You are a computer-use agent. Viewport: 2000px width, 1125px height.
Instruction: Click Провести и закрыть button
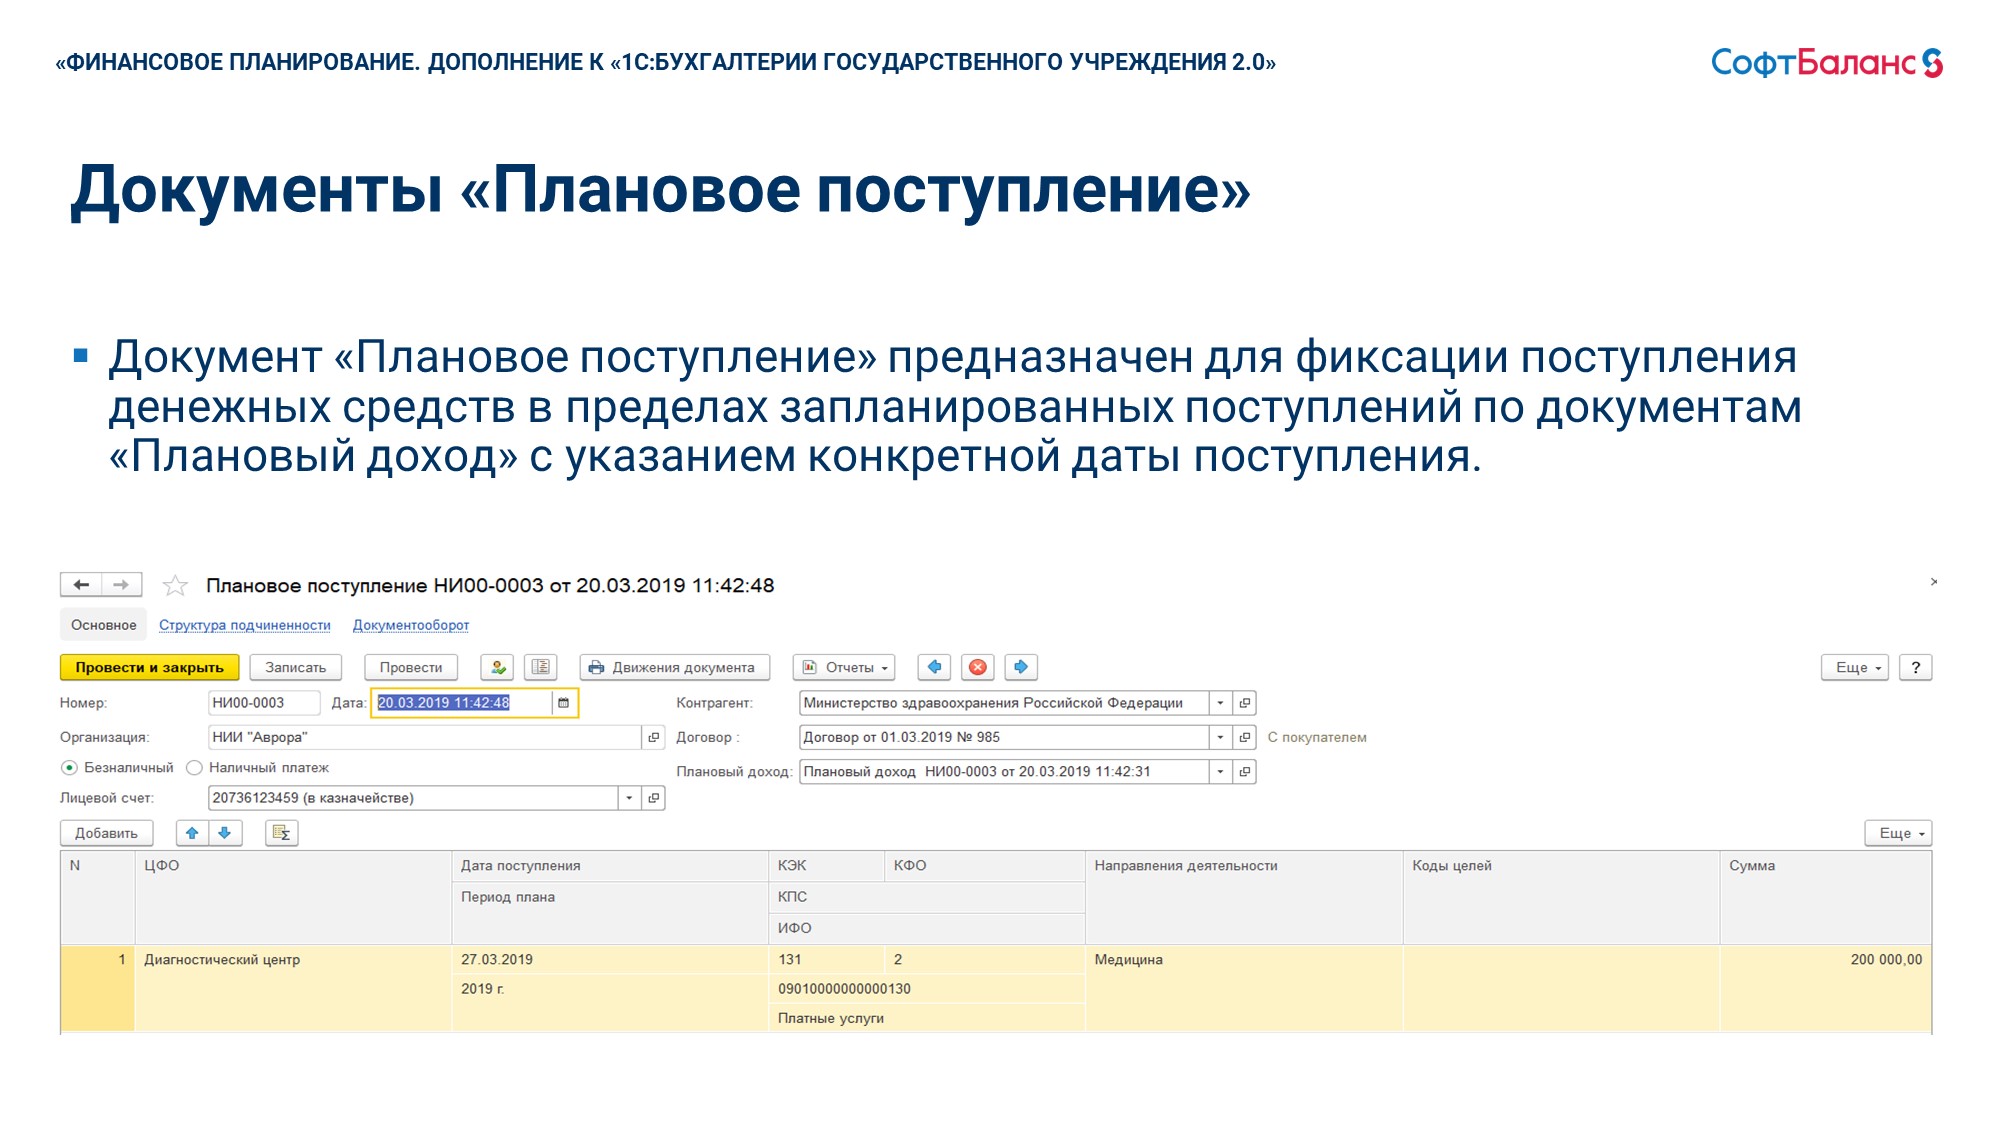150,667
